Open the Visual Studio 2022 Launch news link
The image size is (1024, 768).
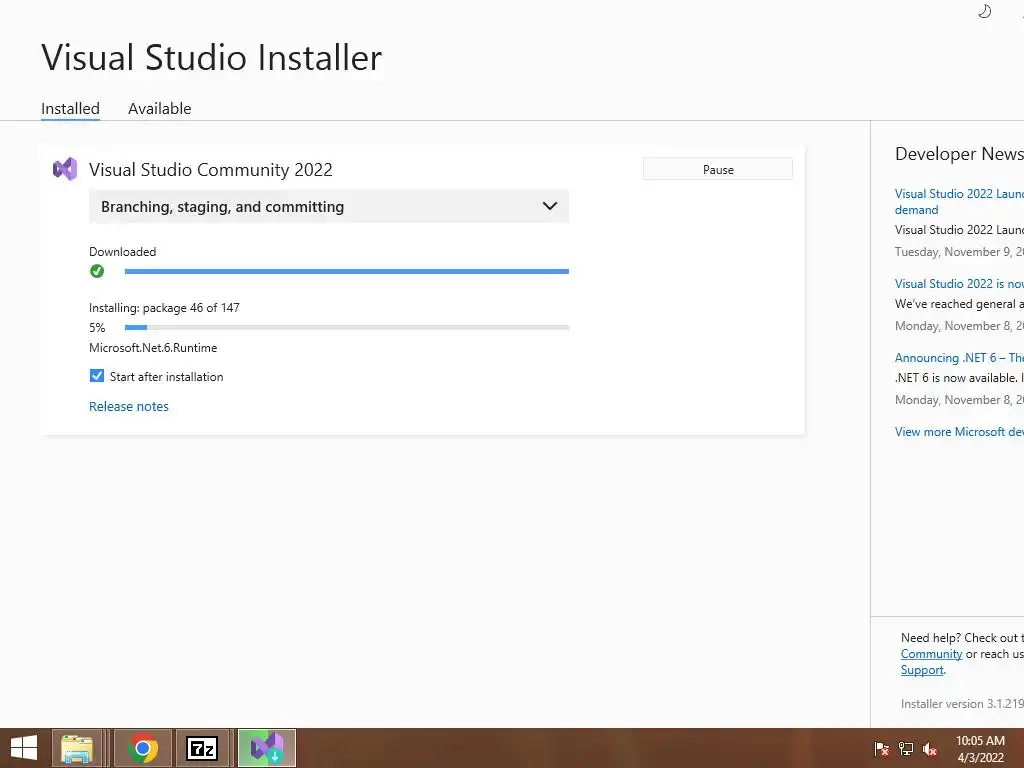point(959,201)
